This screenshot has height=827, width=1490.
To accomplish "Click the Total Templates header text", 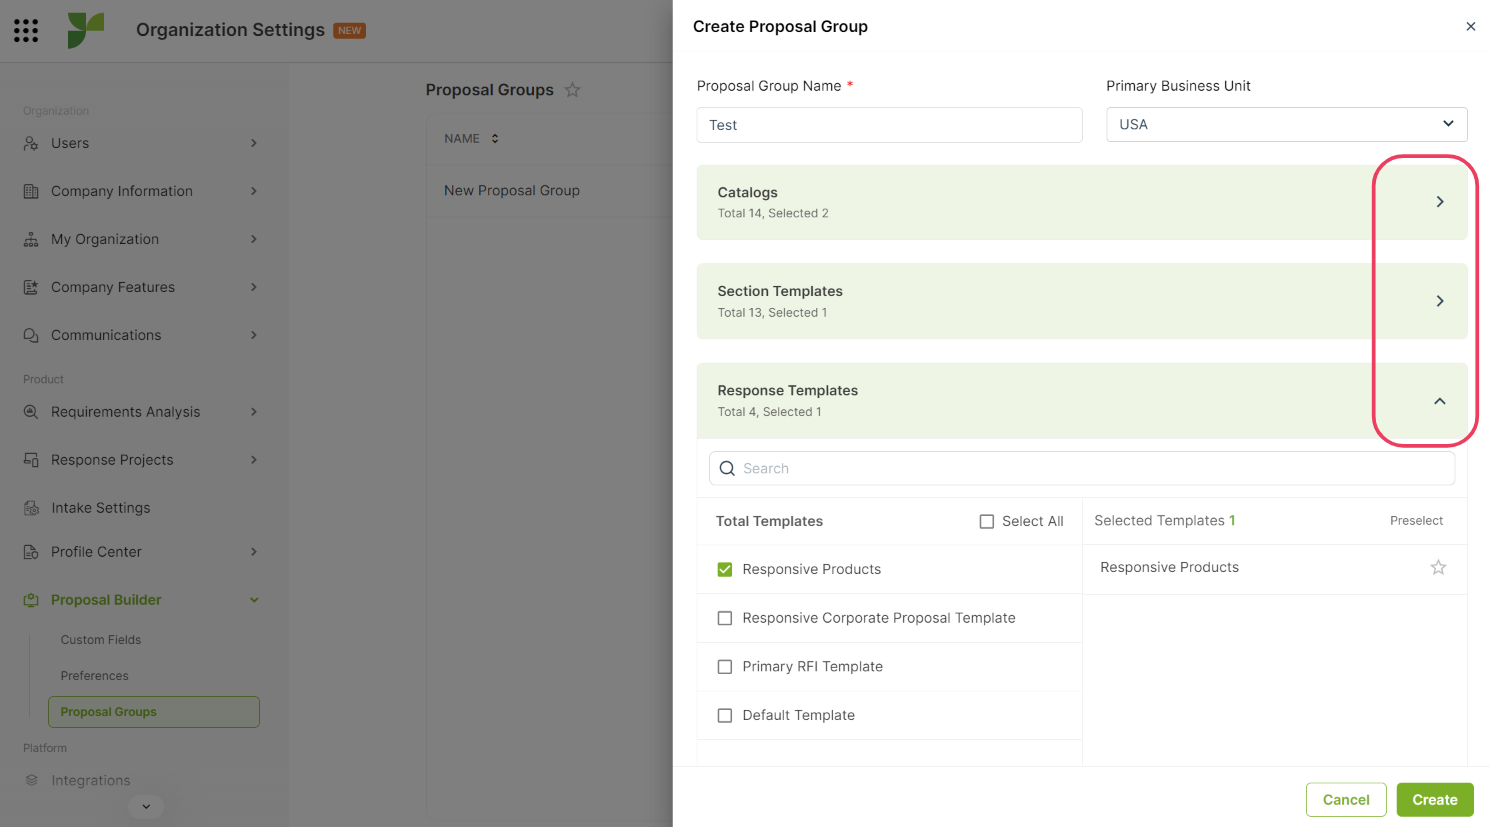I will [769, 521].
